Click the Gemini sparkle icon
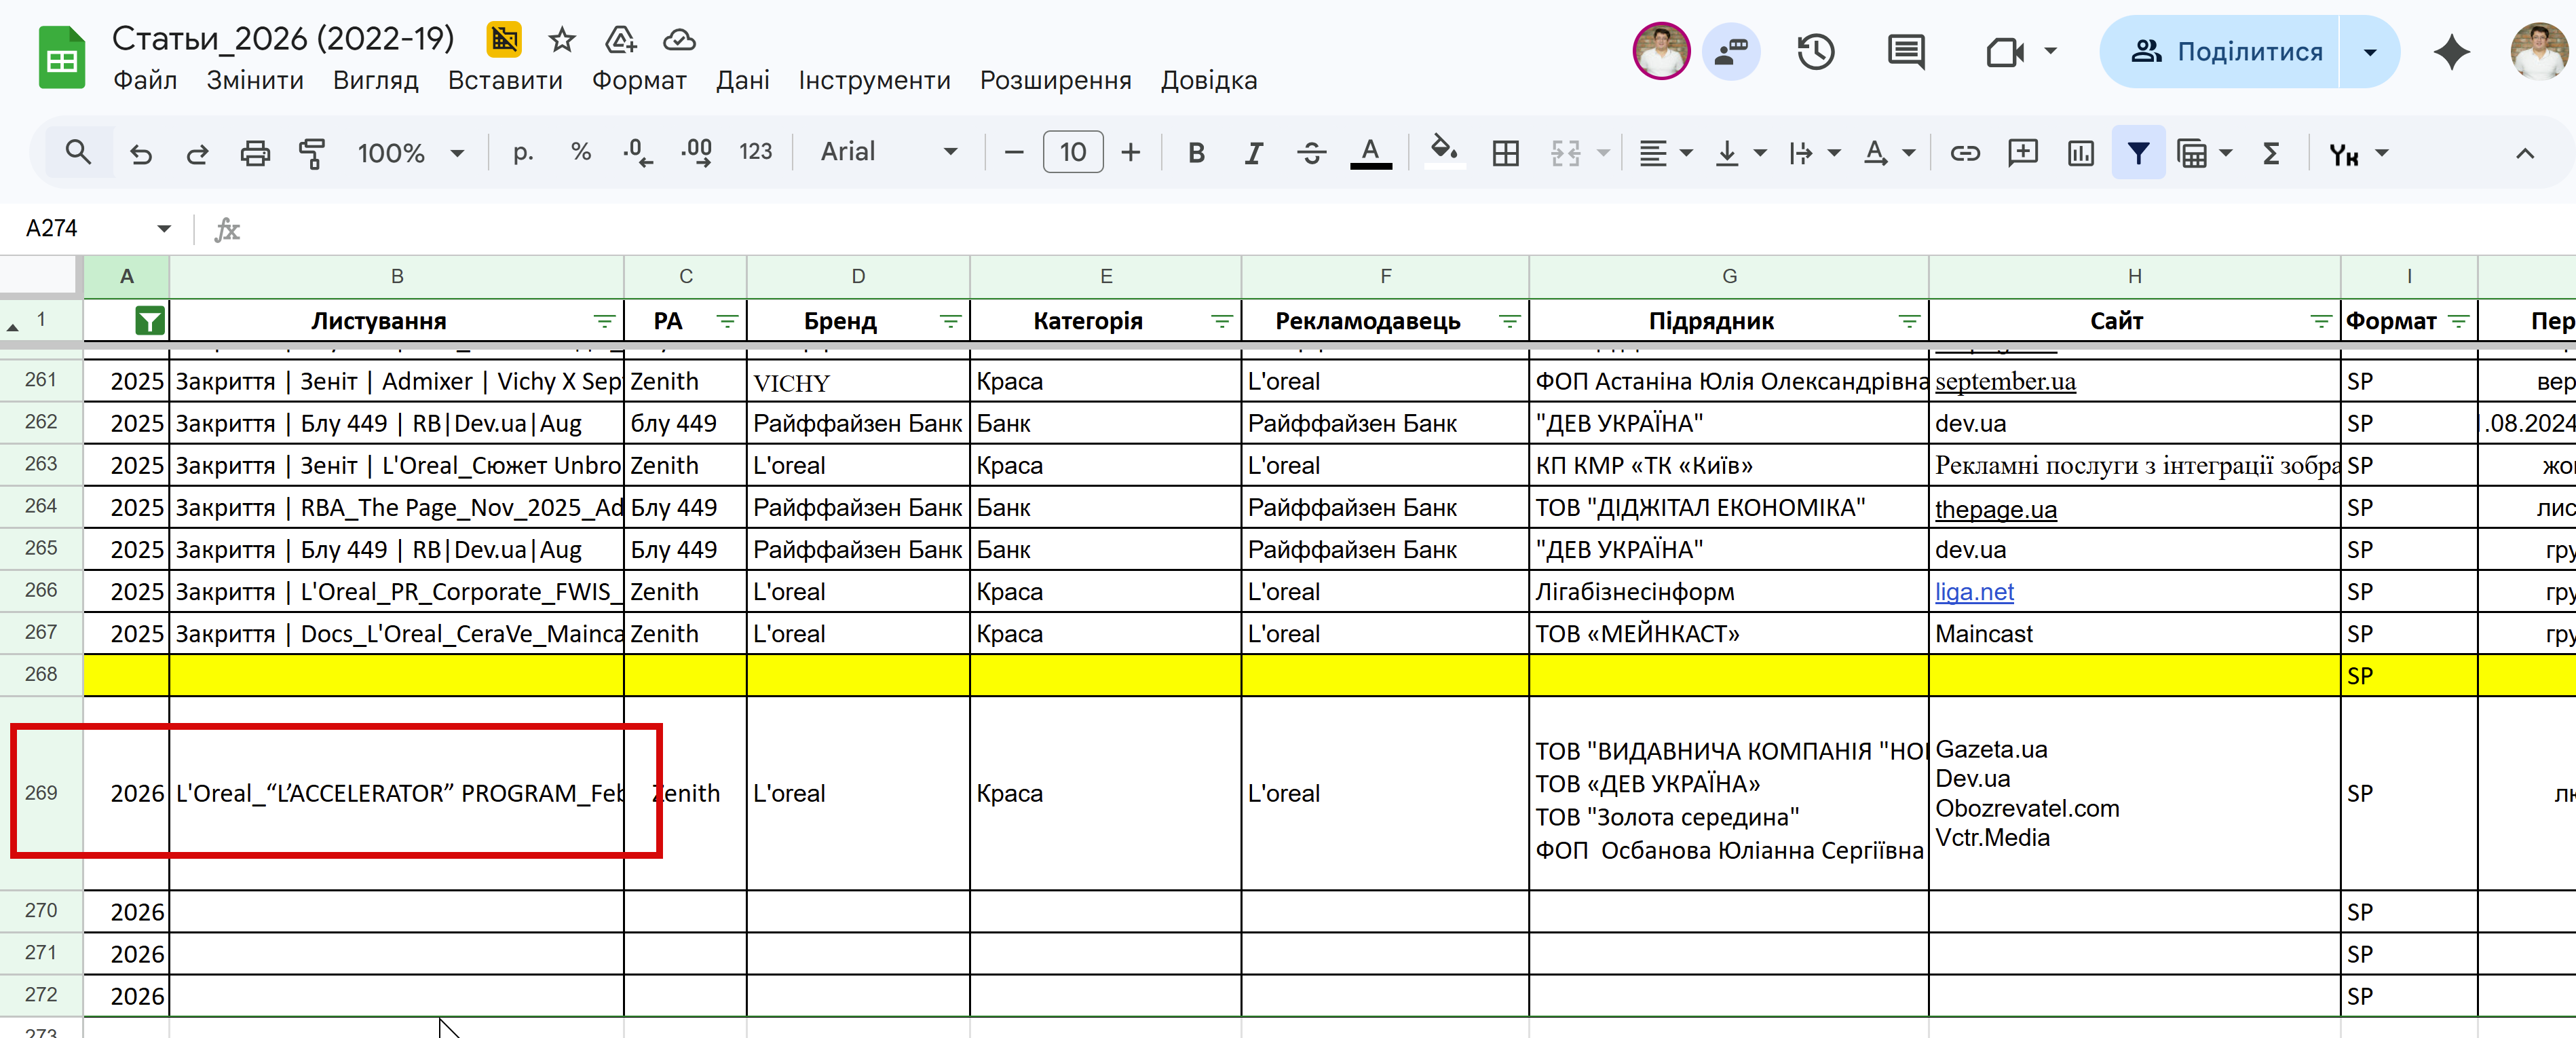The width and height of the screenshot is (2576, 1038). (x=2451, y=52)
